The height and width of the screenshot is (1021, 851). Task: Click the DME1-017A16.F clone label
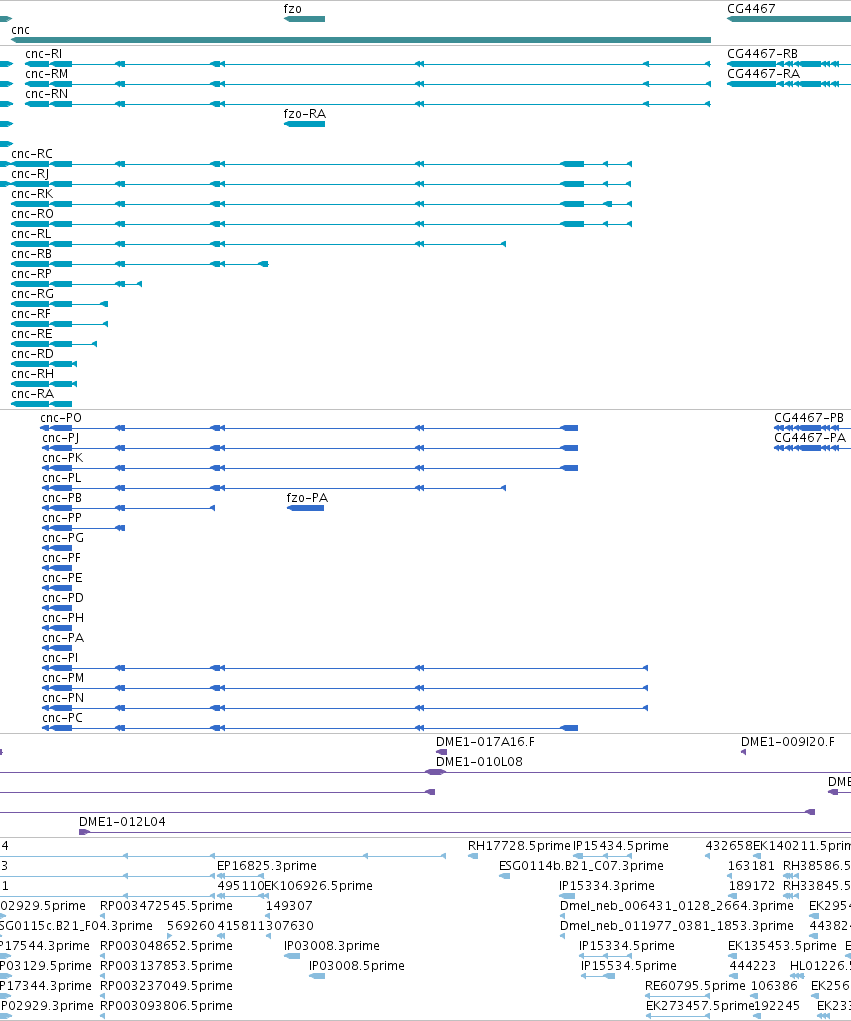tap(485, 742)
